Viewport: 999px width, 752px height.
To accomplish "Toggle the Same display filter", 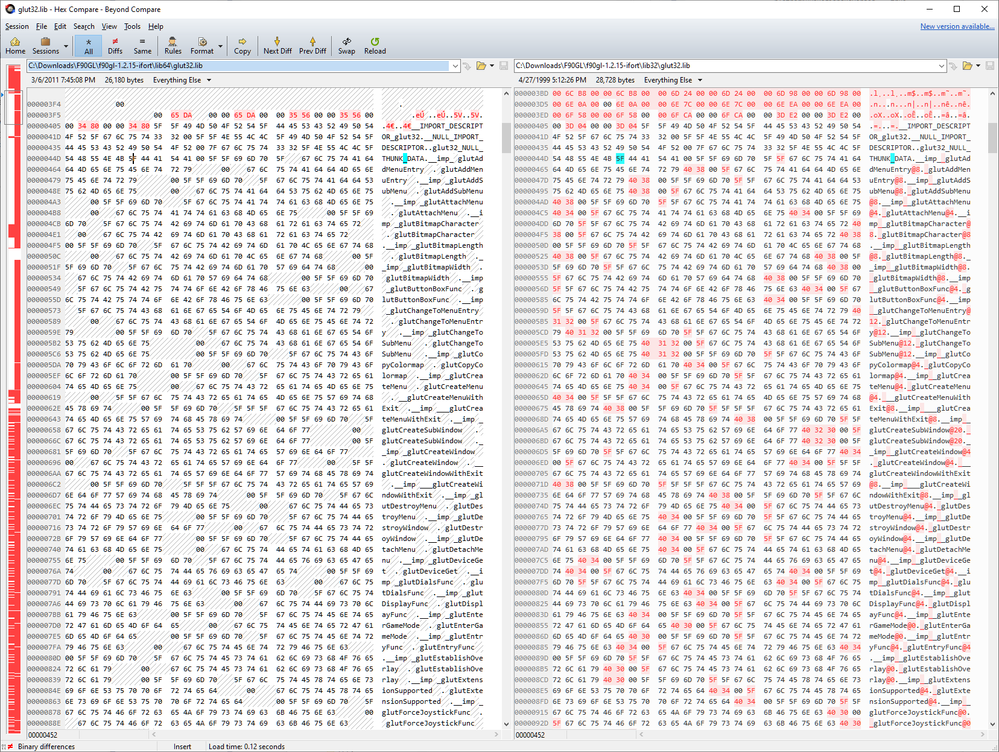I will (x=143, y=45).
